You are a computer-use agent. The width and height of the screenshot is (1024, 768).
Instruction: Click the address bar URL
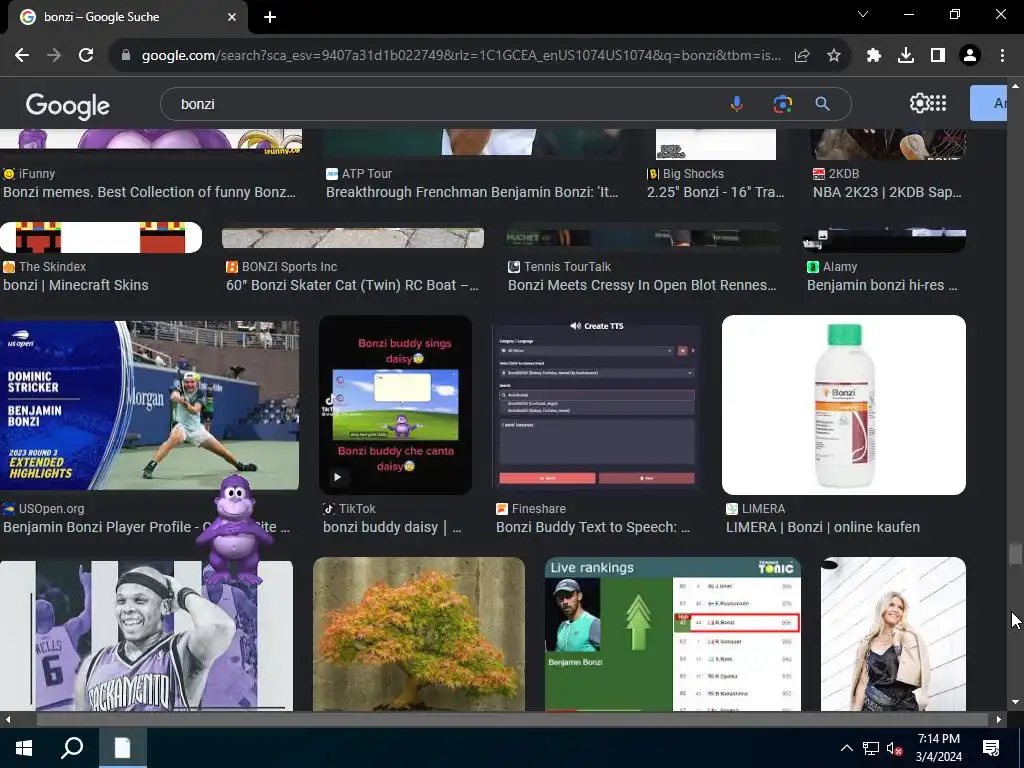460,56
